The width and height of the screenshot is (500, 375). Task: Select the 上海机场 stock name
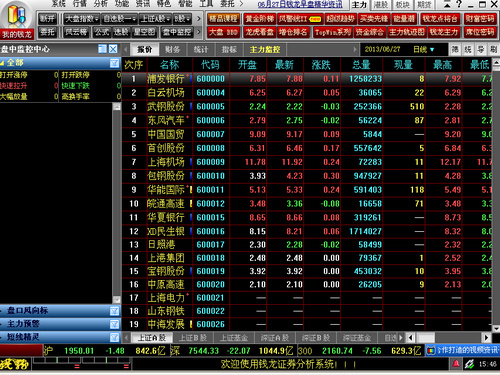(x=166, y=162)
